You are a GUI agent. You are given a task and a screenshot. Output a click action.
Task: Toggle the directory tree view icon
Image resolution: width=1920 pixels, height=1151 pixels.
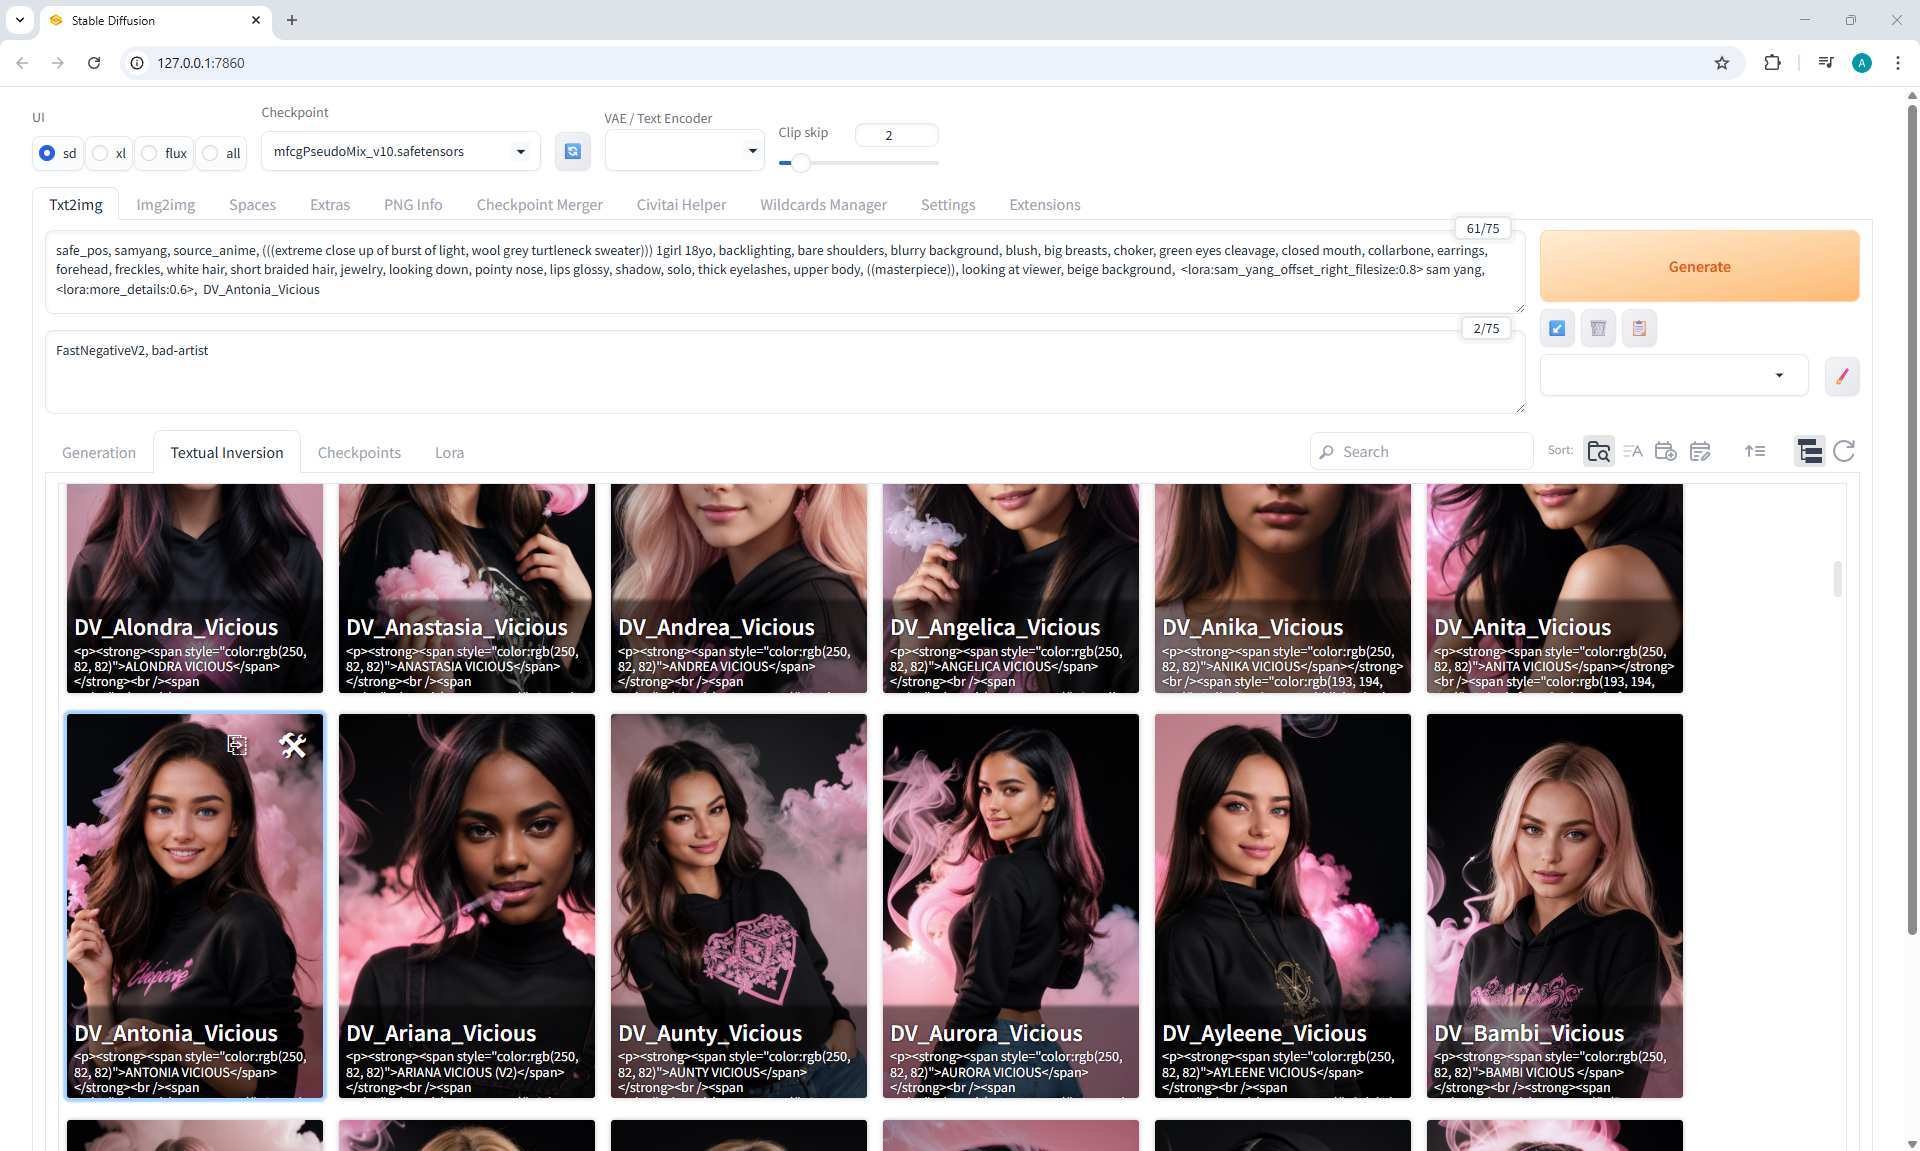(x=1809, y=451)
